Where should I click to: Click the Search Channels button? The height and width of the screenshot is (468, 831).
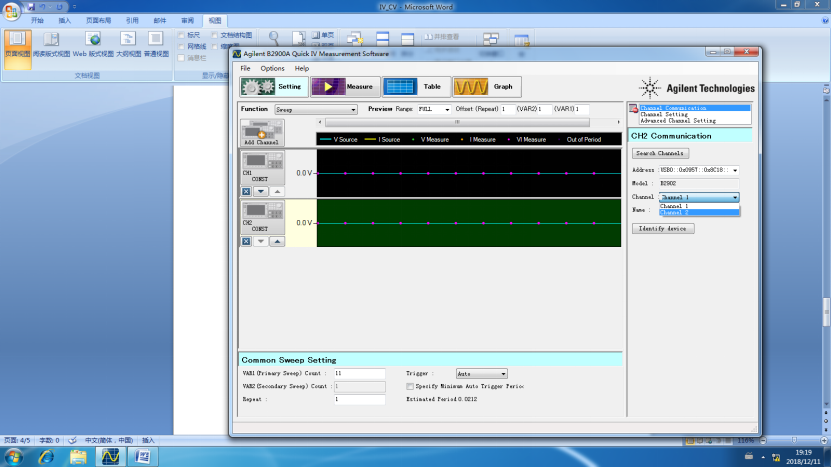(x=660, y=153)
